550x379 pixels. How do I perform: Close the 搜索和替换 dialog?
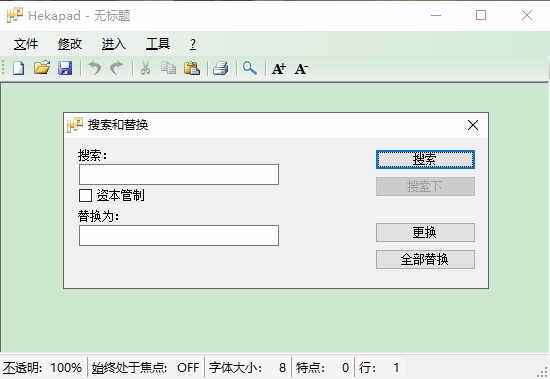click(473, 125)
